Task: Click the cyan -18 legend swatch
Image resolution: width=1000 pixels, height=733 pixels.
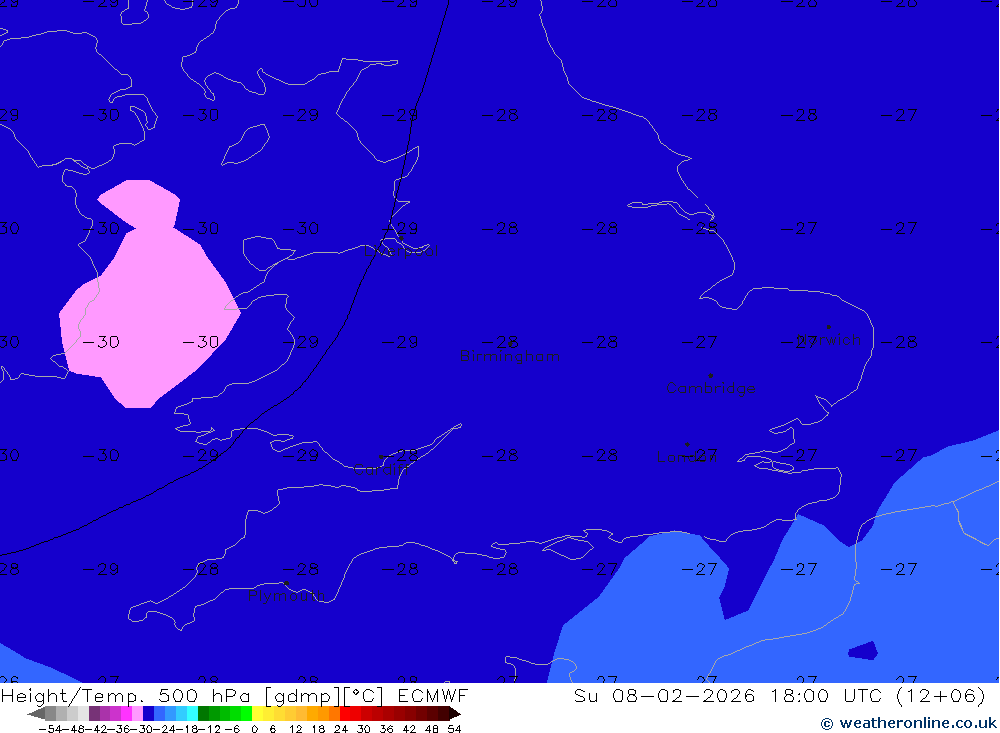Action: (x=192, y=713)
